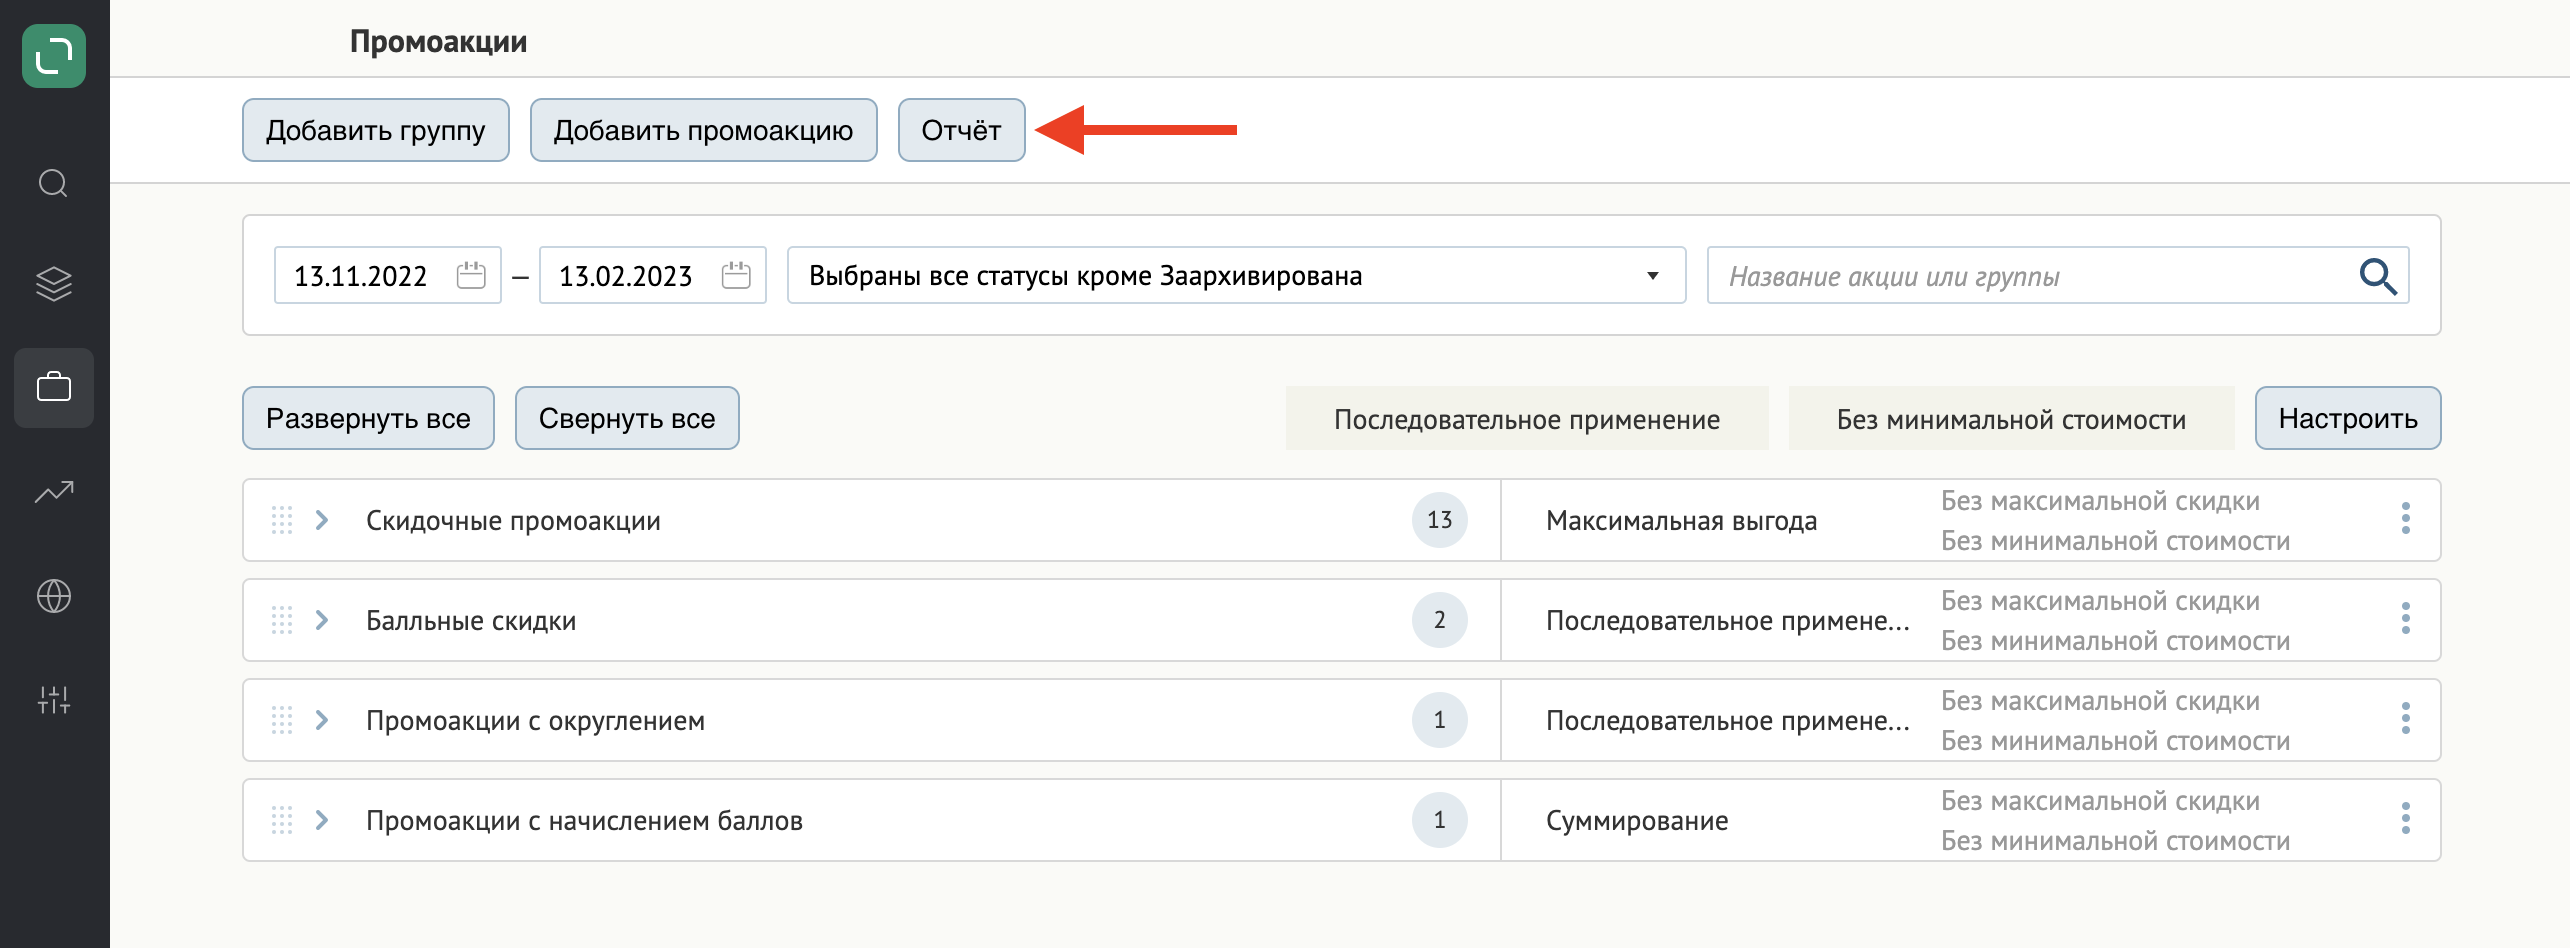Click the Добавить группу button
This screenshot has height=948, width=2570.
[x=376, y=130]
